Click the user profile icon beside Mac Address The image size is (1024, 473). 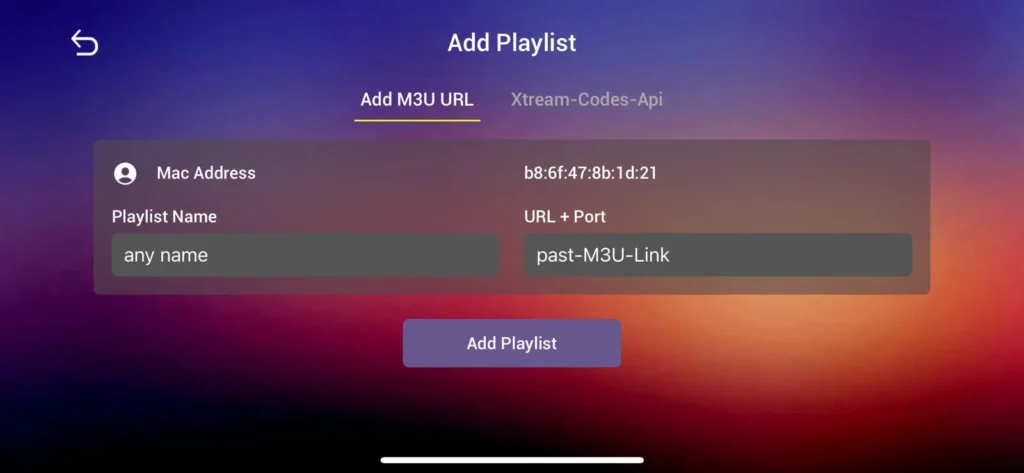125,174
